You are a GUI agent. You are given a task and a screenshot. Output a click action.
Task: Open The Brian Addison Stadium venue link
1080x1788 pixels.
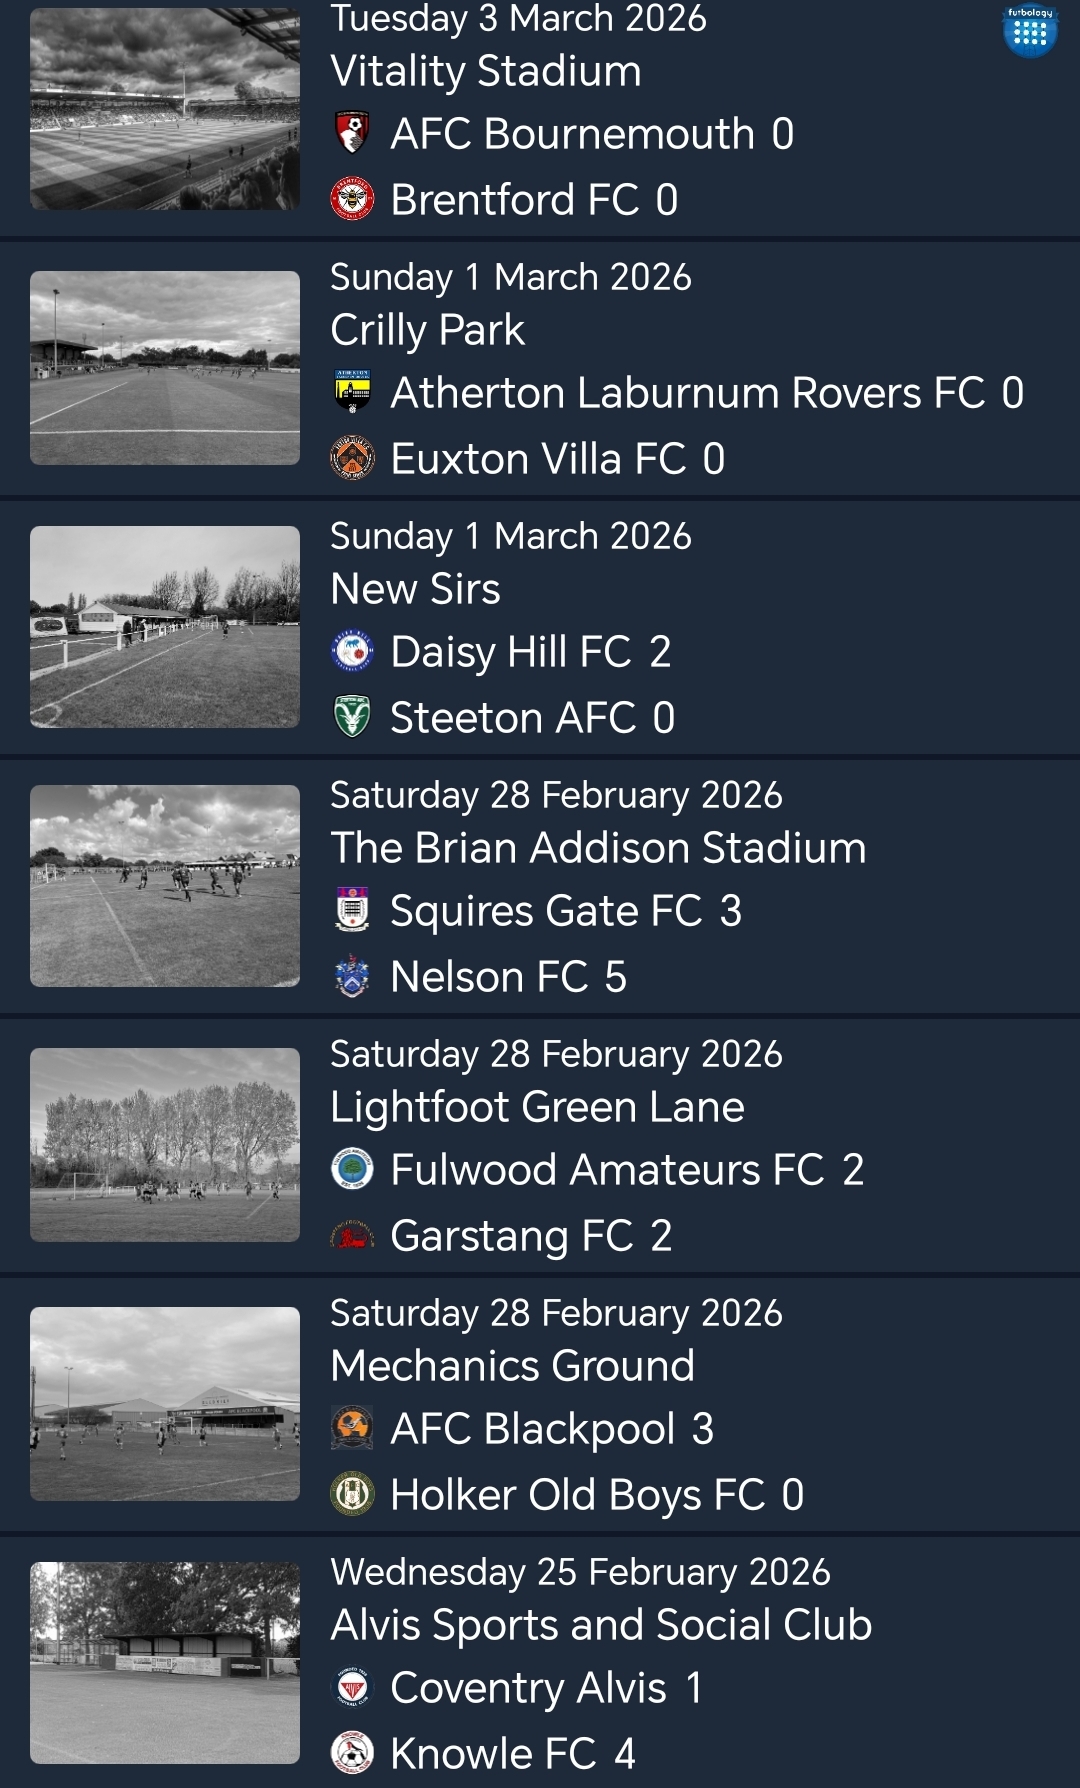pyautogui.click(x=598, y=848)
